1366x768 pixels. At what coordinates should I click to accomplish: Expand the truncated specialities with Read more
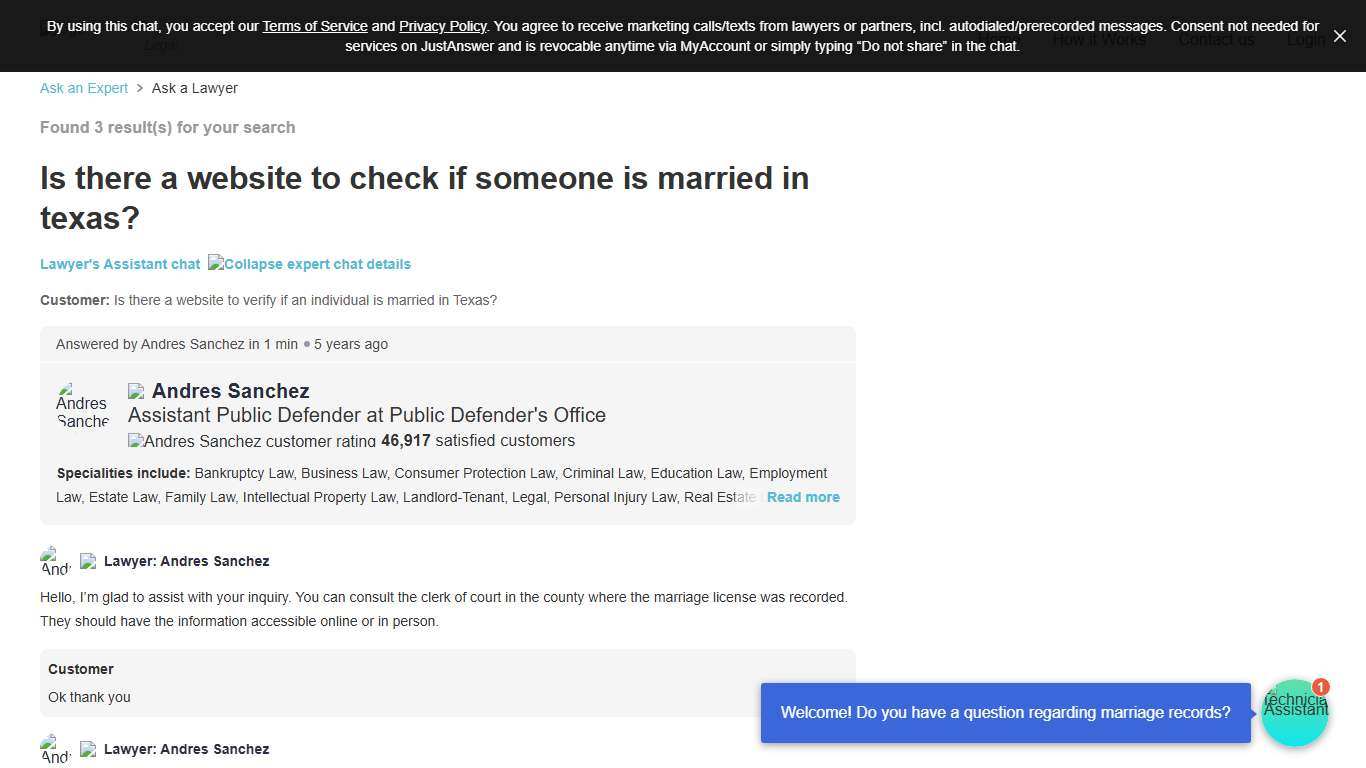click(x=803, y=497)
